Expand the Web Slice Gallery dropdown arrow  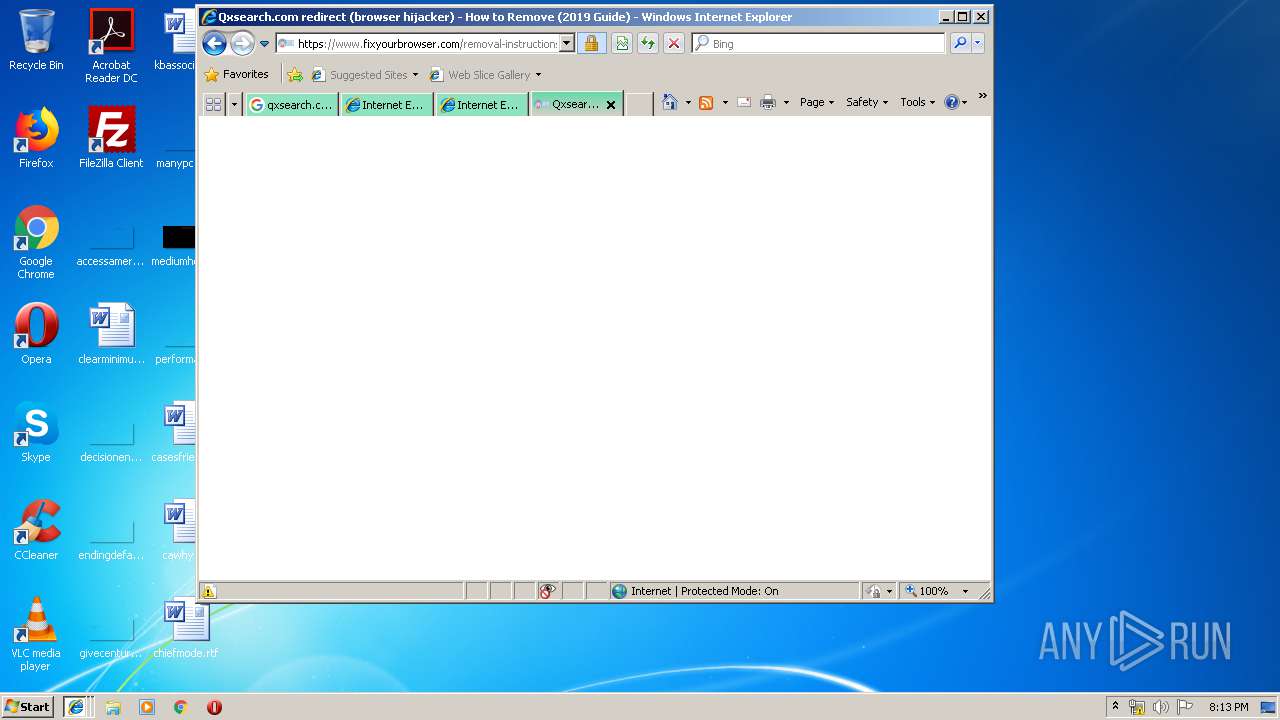538,75
